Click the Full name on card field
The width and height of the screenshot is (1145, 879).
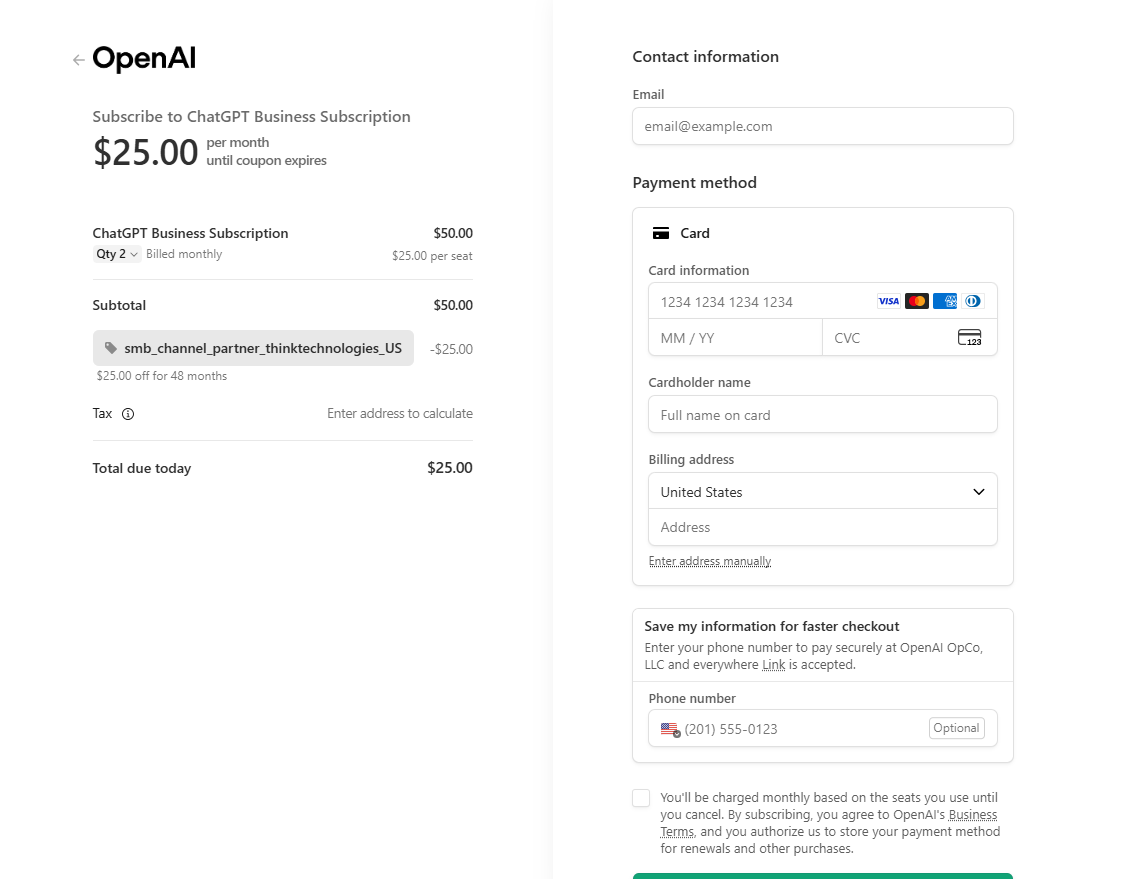coord(823,415)
